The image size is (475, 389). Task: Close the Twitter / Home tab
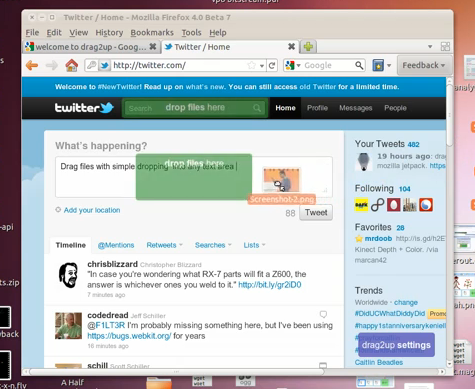pos(291,47)
